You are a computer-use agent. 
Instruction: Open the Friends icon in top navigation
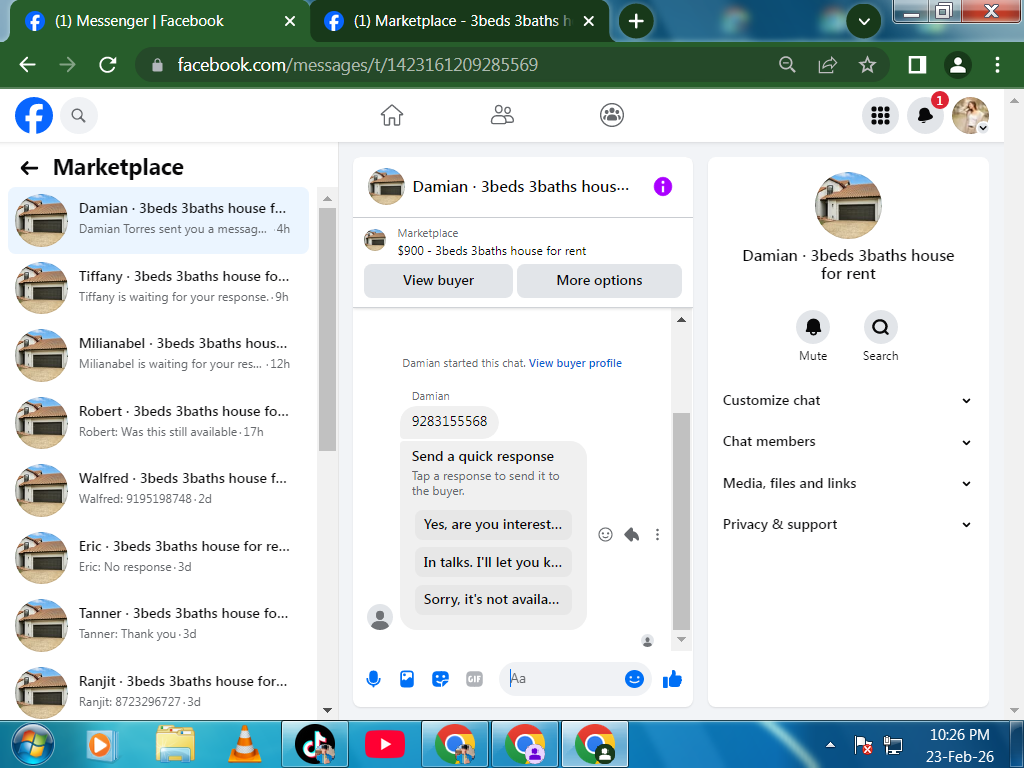coord(502,115)
